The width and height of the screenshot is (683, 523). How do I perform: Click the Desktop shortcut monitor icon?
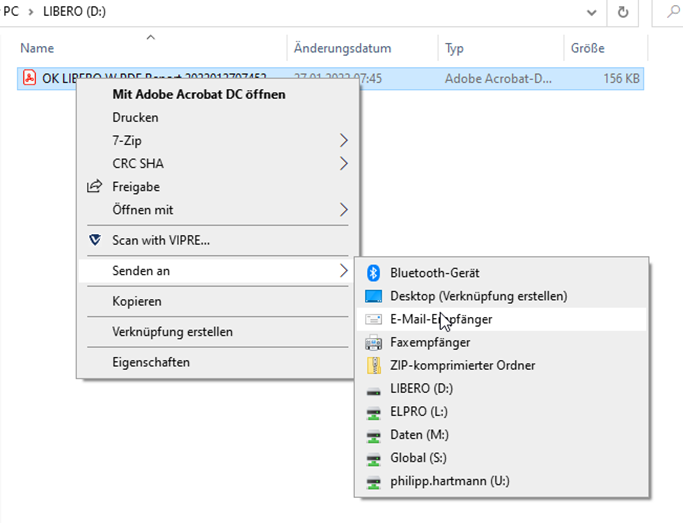[374, 296]
